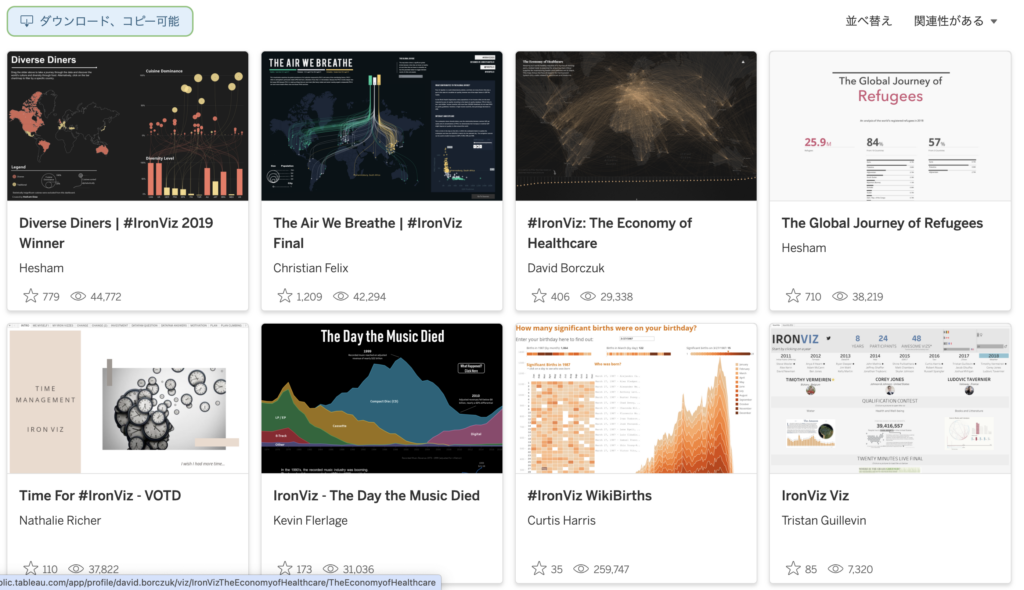Select the star icon on #IronViz WikiBirths
The height and width of the screenshot is (590, 1024).
coord(541,567)
